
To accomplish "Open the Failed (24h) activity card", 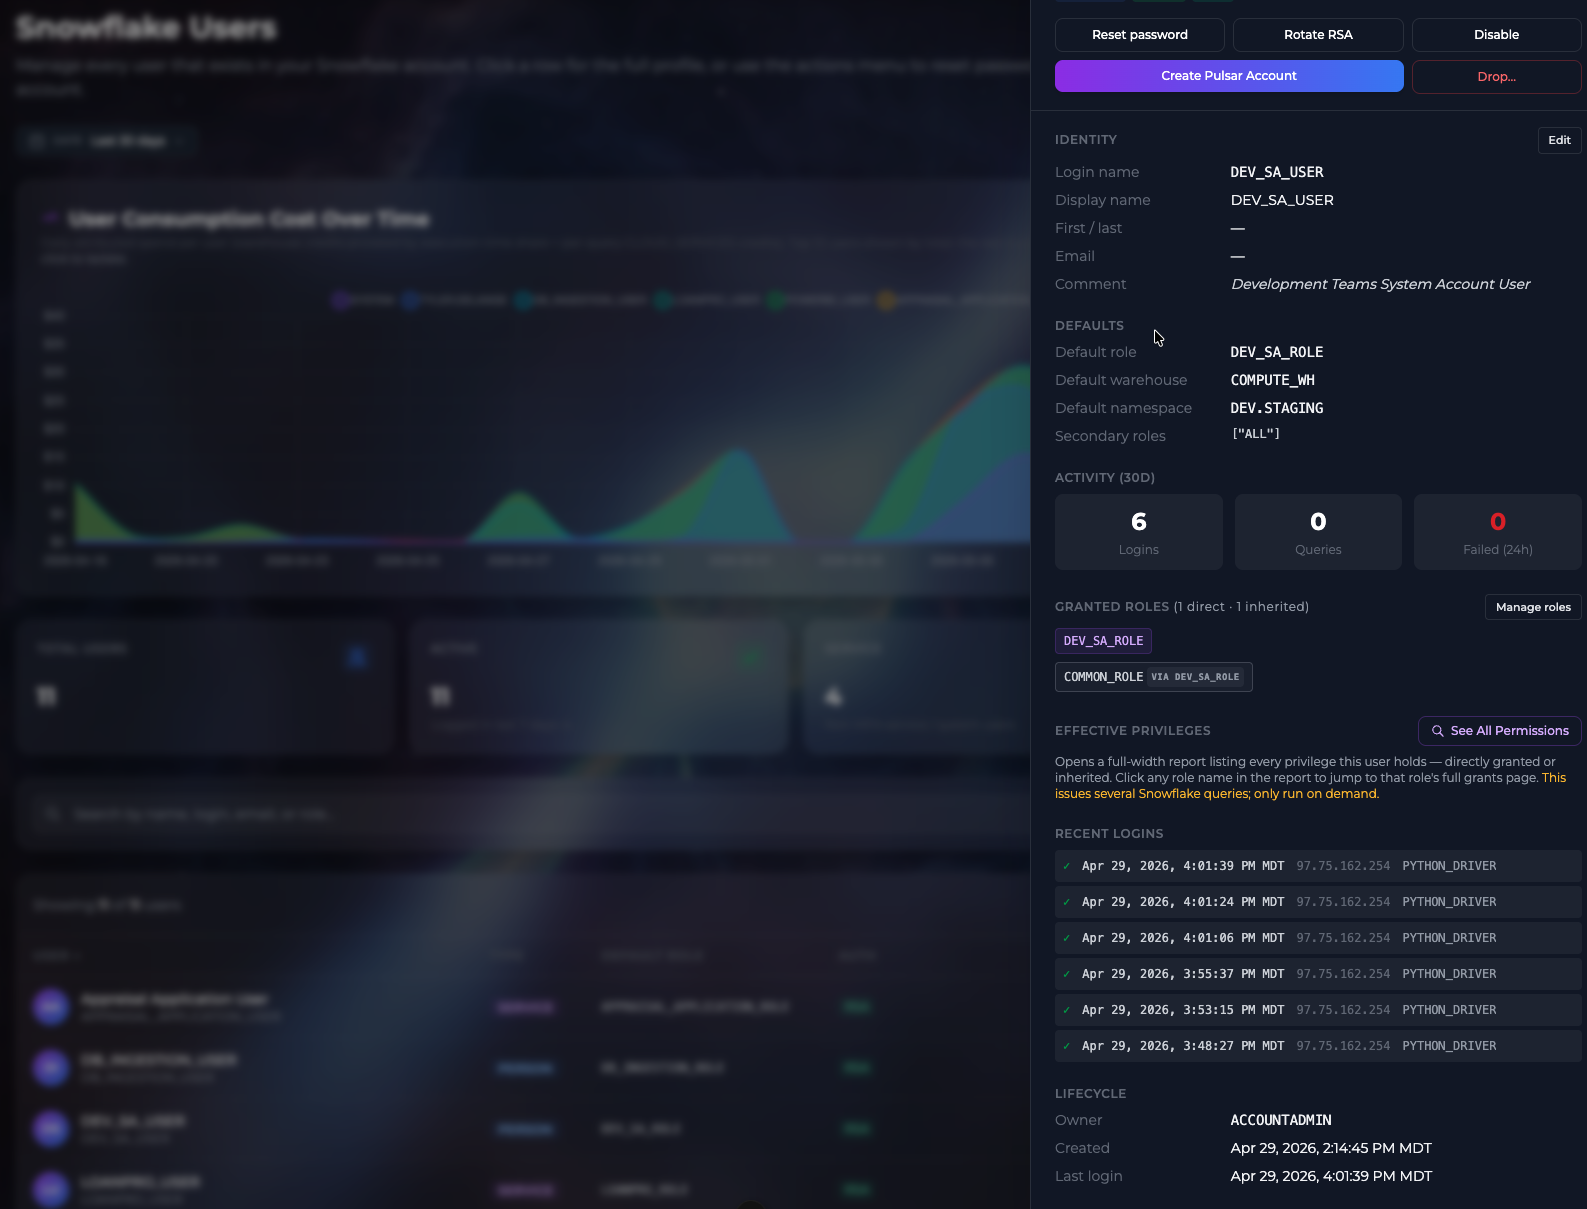I will [1497, 532].
